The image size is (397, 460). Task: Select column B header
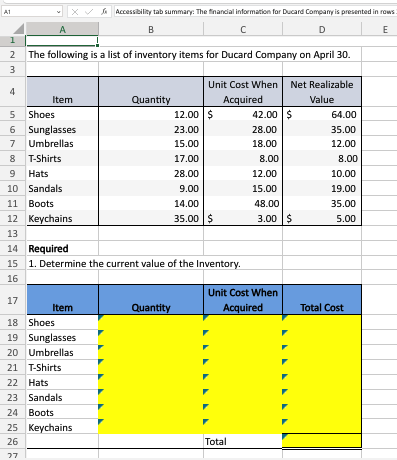(151, 29)
